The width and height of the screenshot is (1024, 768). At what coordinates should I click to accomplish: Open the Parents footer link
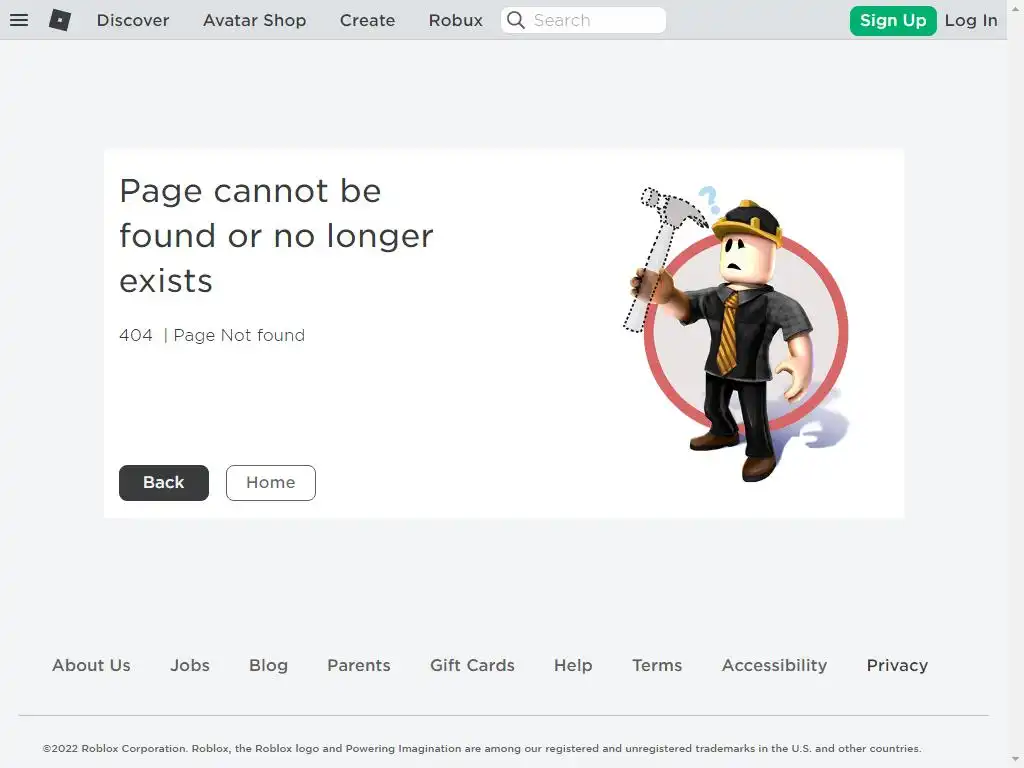[x=359, y=665]
